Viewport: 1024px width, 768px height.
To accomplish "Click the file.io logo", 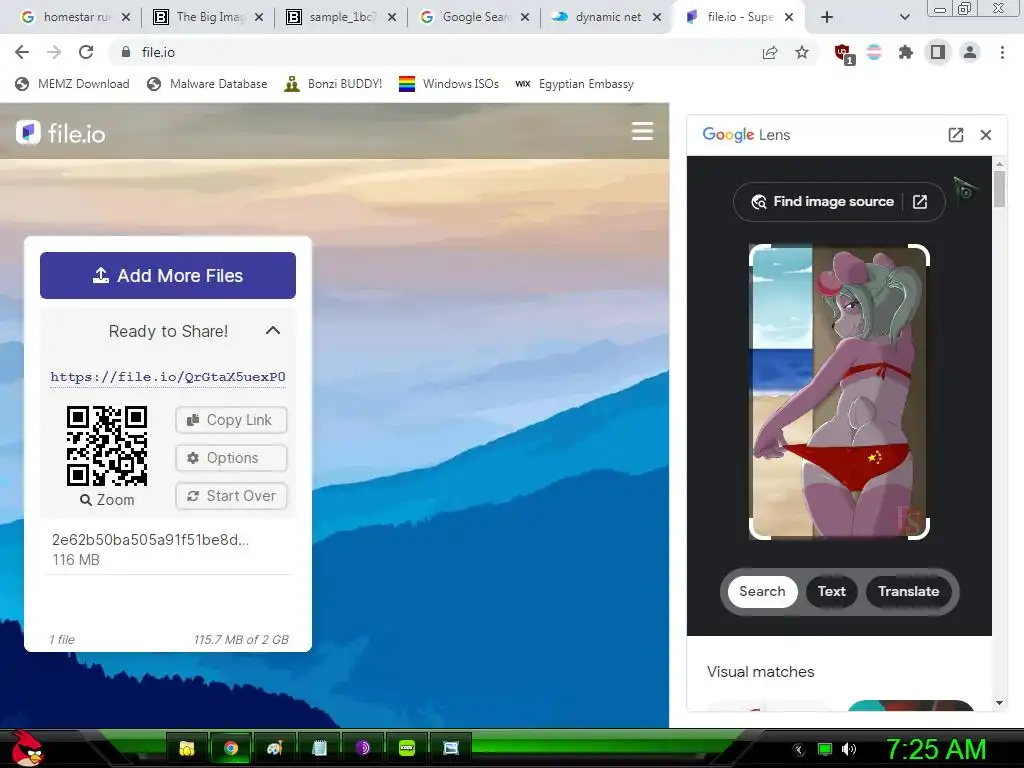I will [x=60, y=133].
